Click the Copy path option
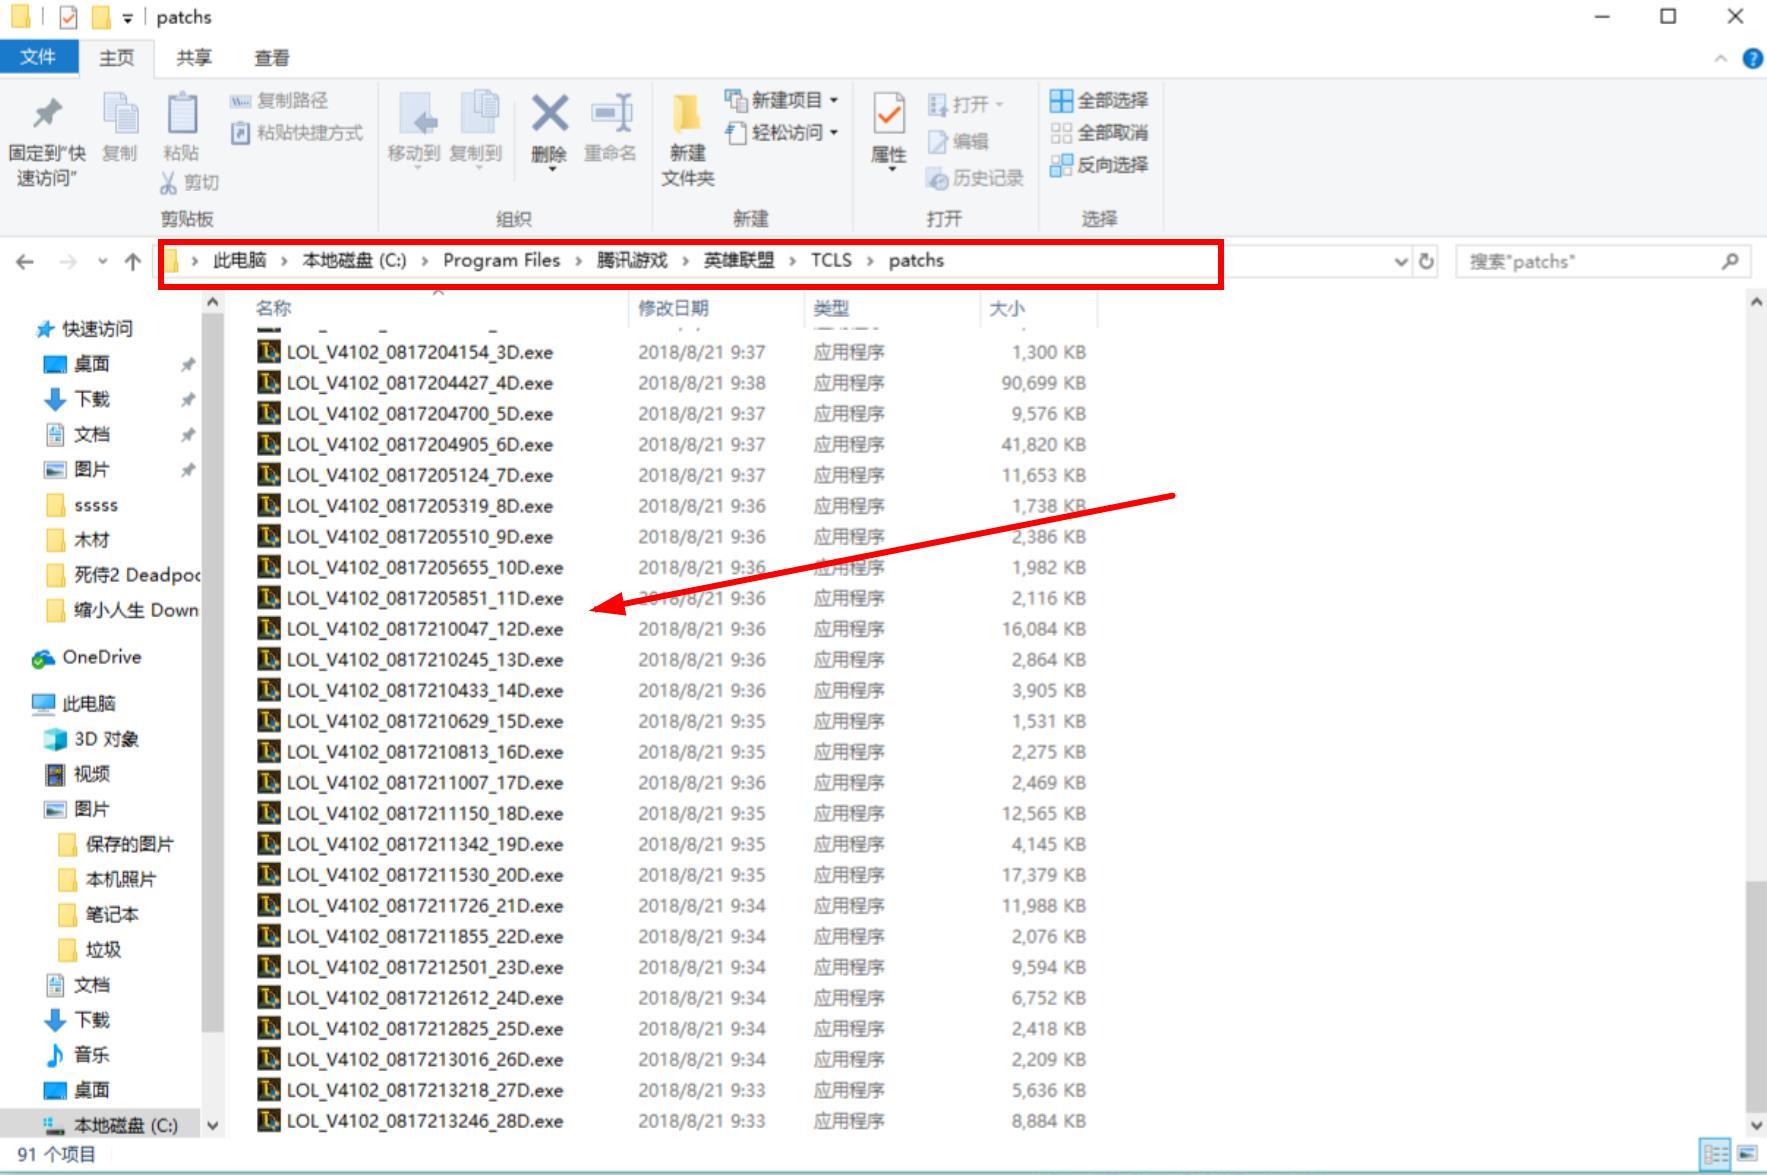Image resolution: width=1767 pixels, height=1175 pixels. pos(279,100)
